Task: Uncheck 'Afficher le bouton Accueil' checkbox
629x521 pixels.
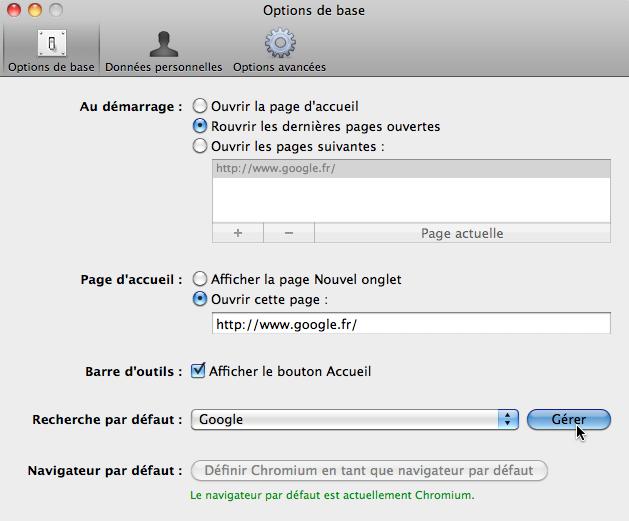Action: (x=198, y=371)
